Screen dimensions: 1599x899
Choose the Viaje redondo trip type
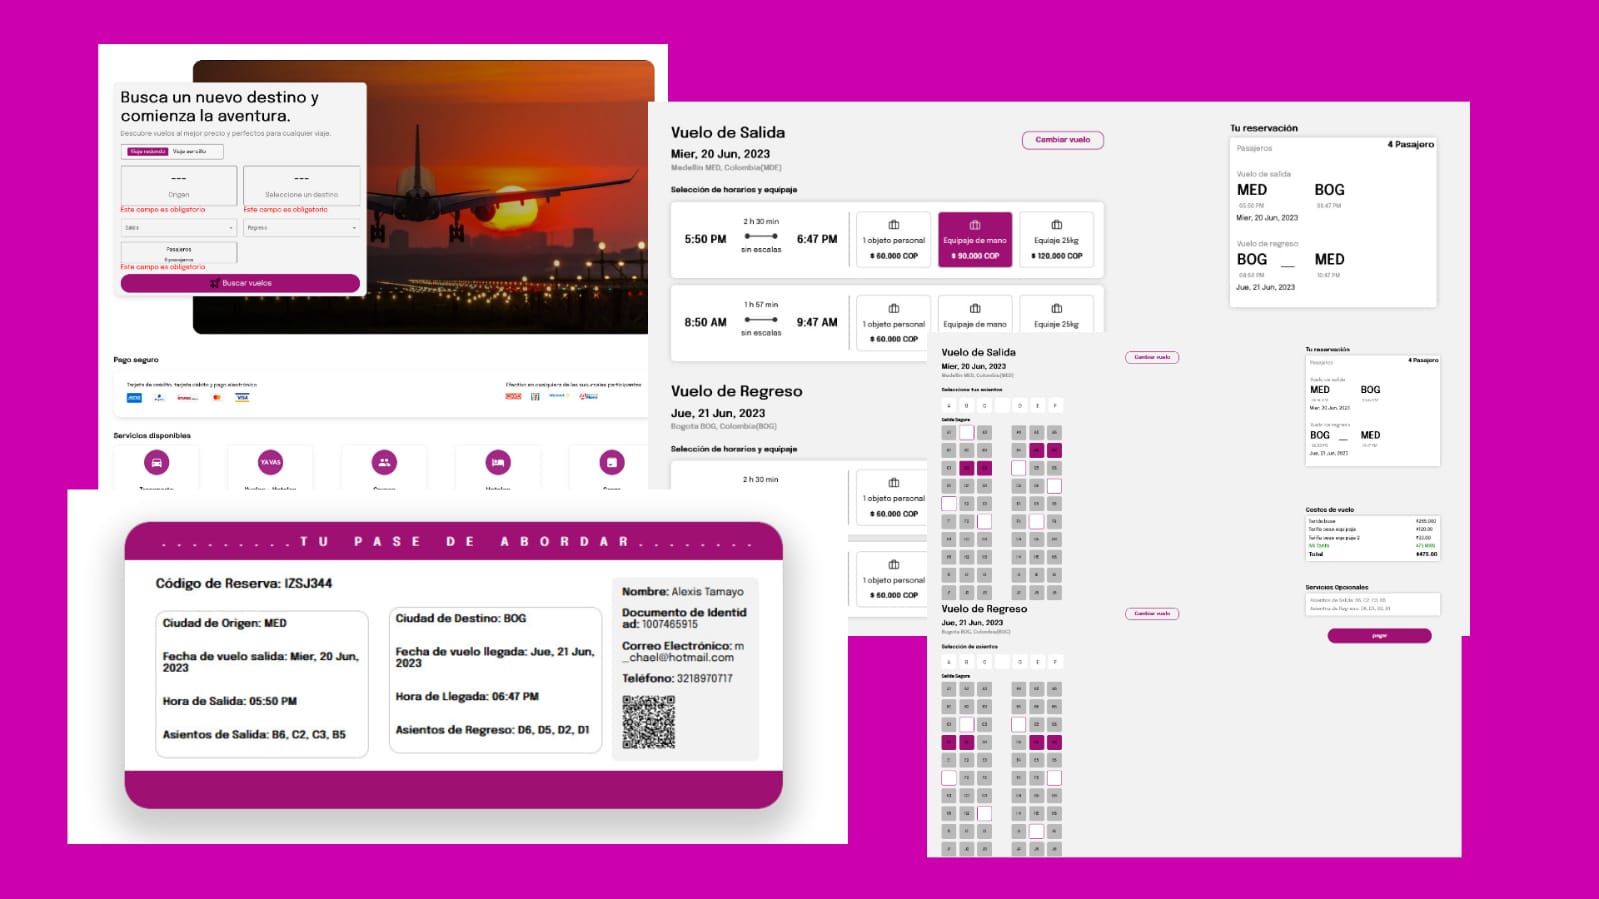[147, 152]
